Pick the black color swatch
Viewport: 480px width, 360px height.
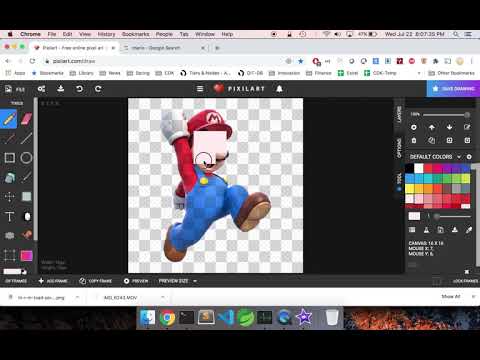pyautogui.click(x=409, y=168)
